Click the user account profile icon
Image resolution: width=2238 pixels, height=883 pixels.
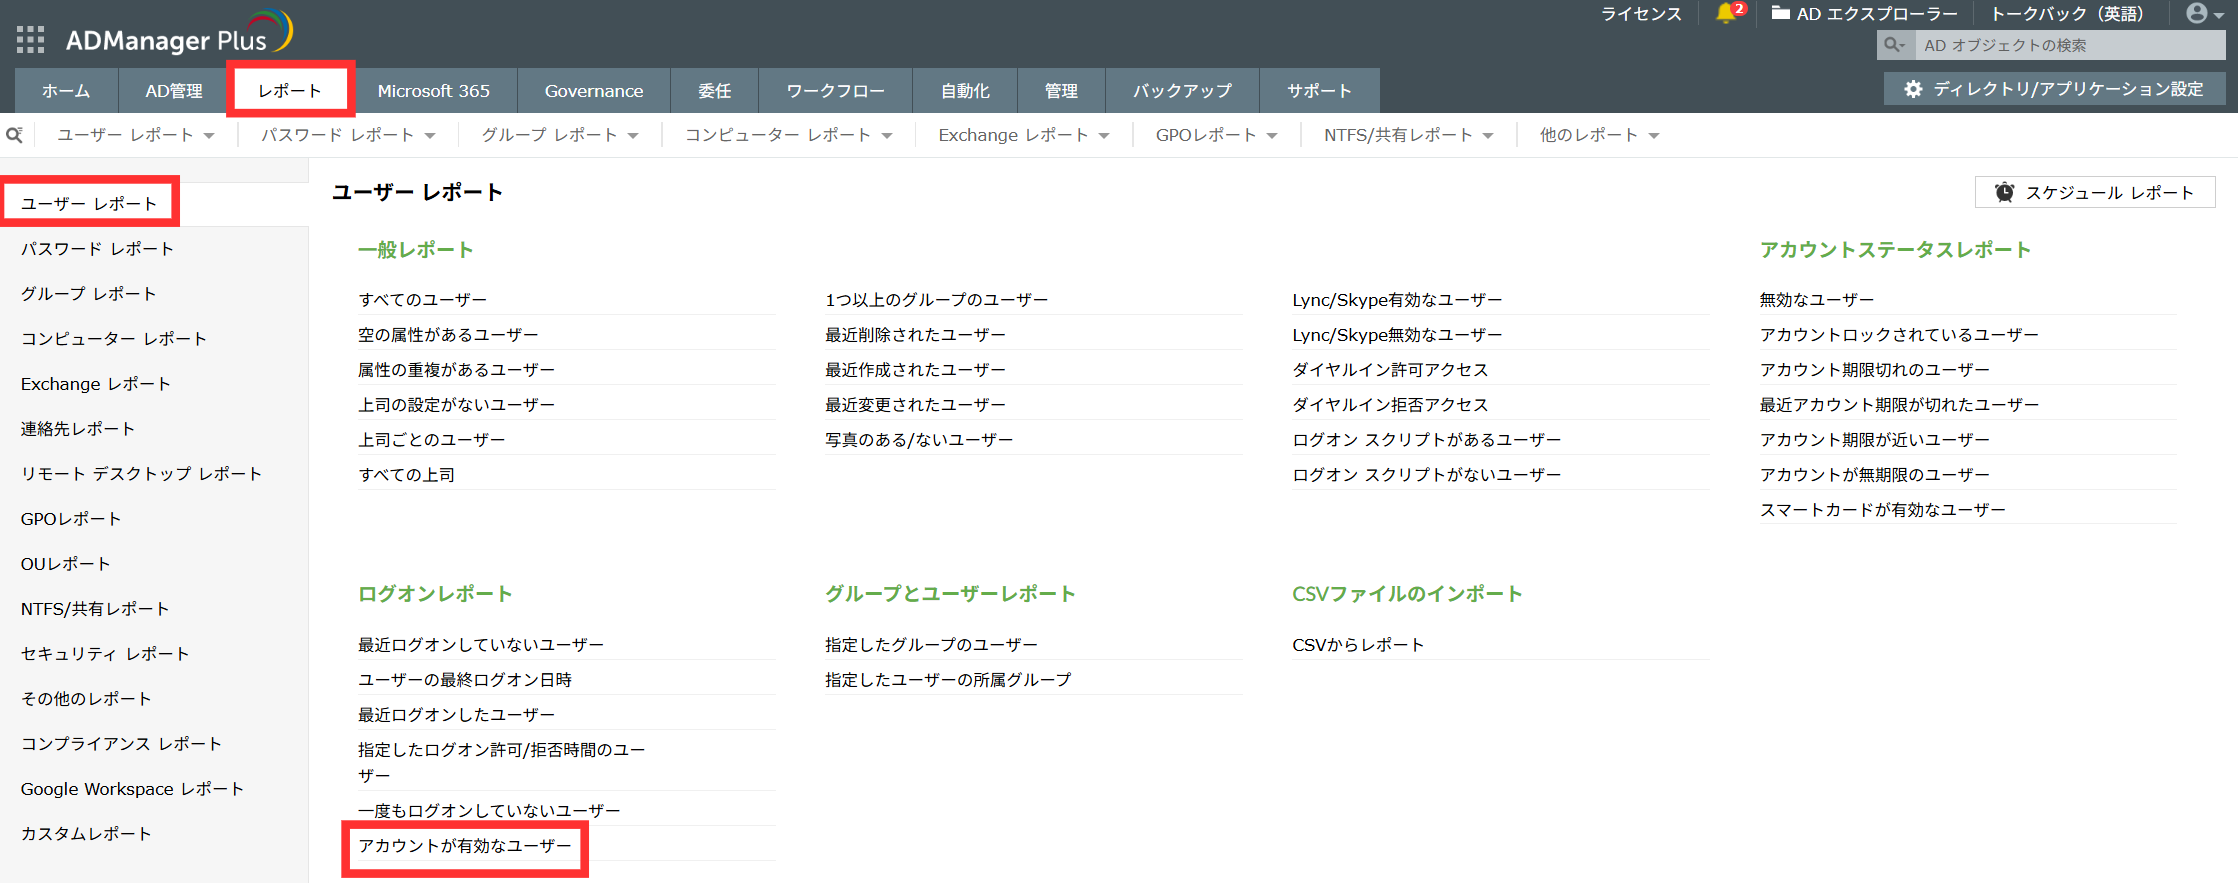[2196, 13]
